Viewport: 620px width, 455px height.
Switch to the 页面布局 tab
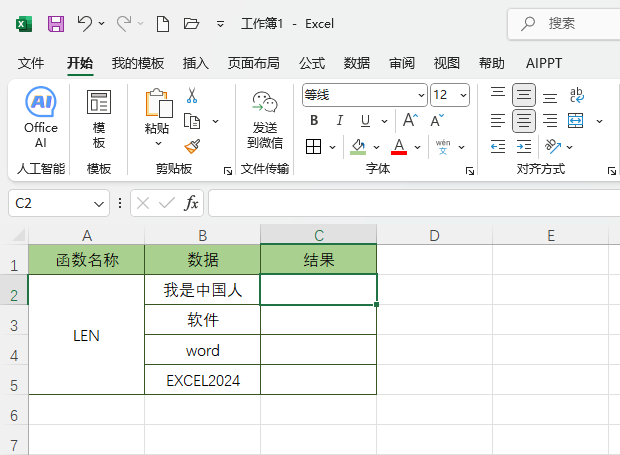click(x=253, y=63)
